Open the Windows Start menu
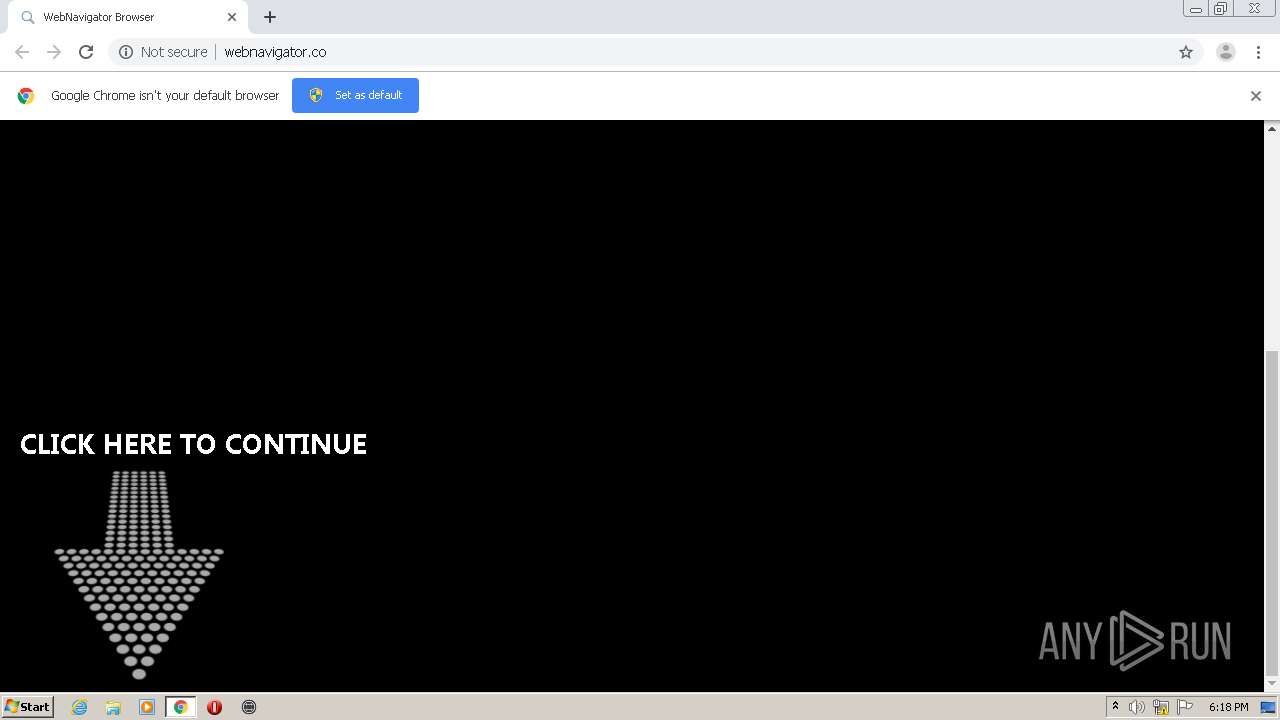Image resolution: width=1280 pixels, height=720 pixels. [27, 706]
